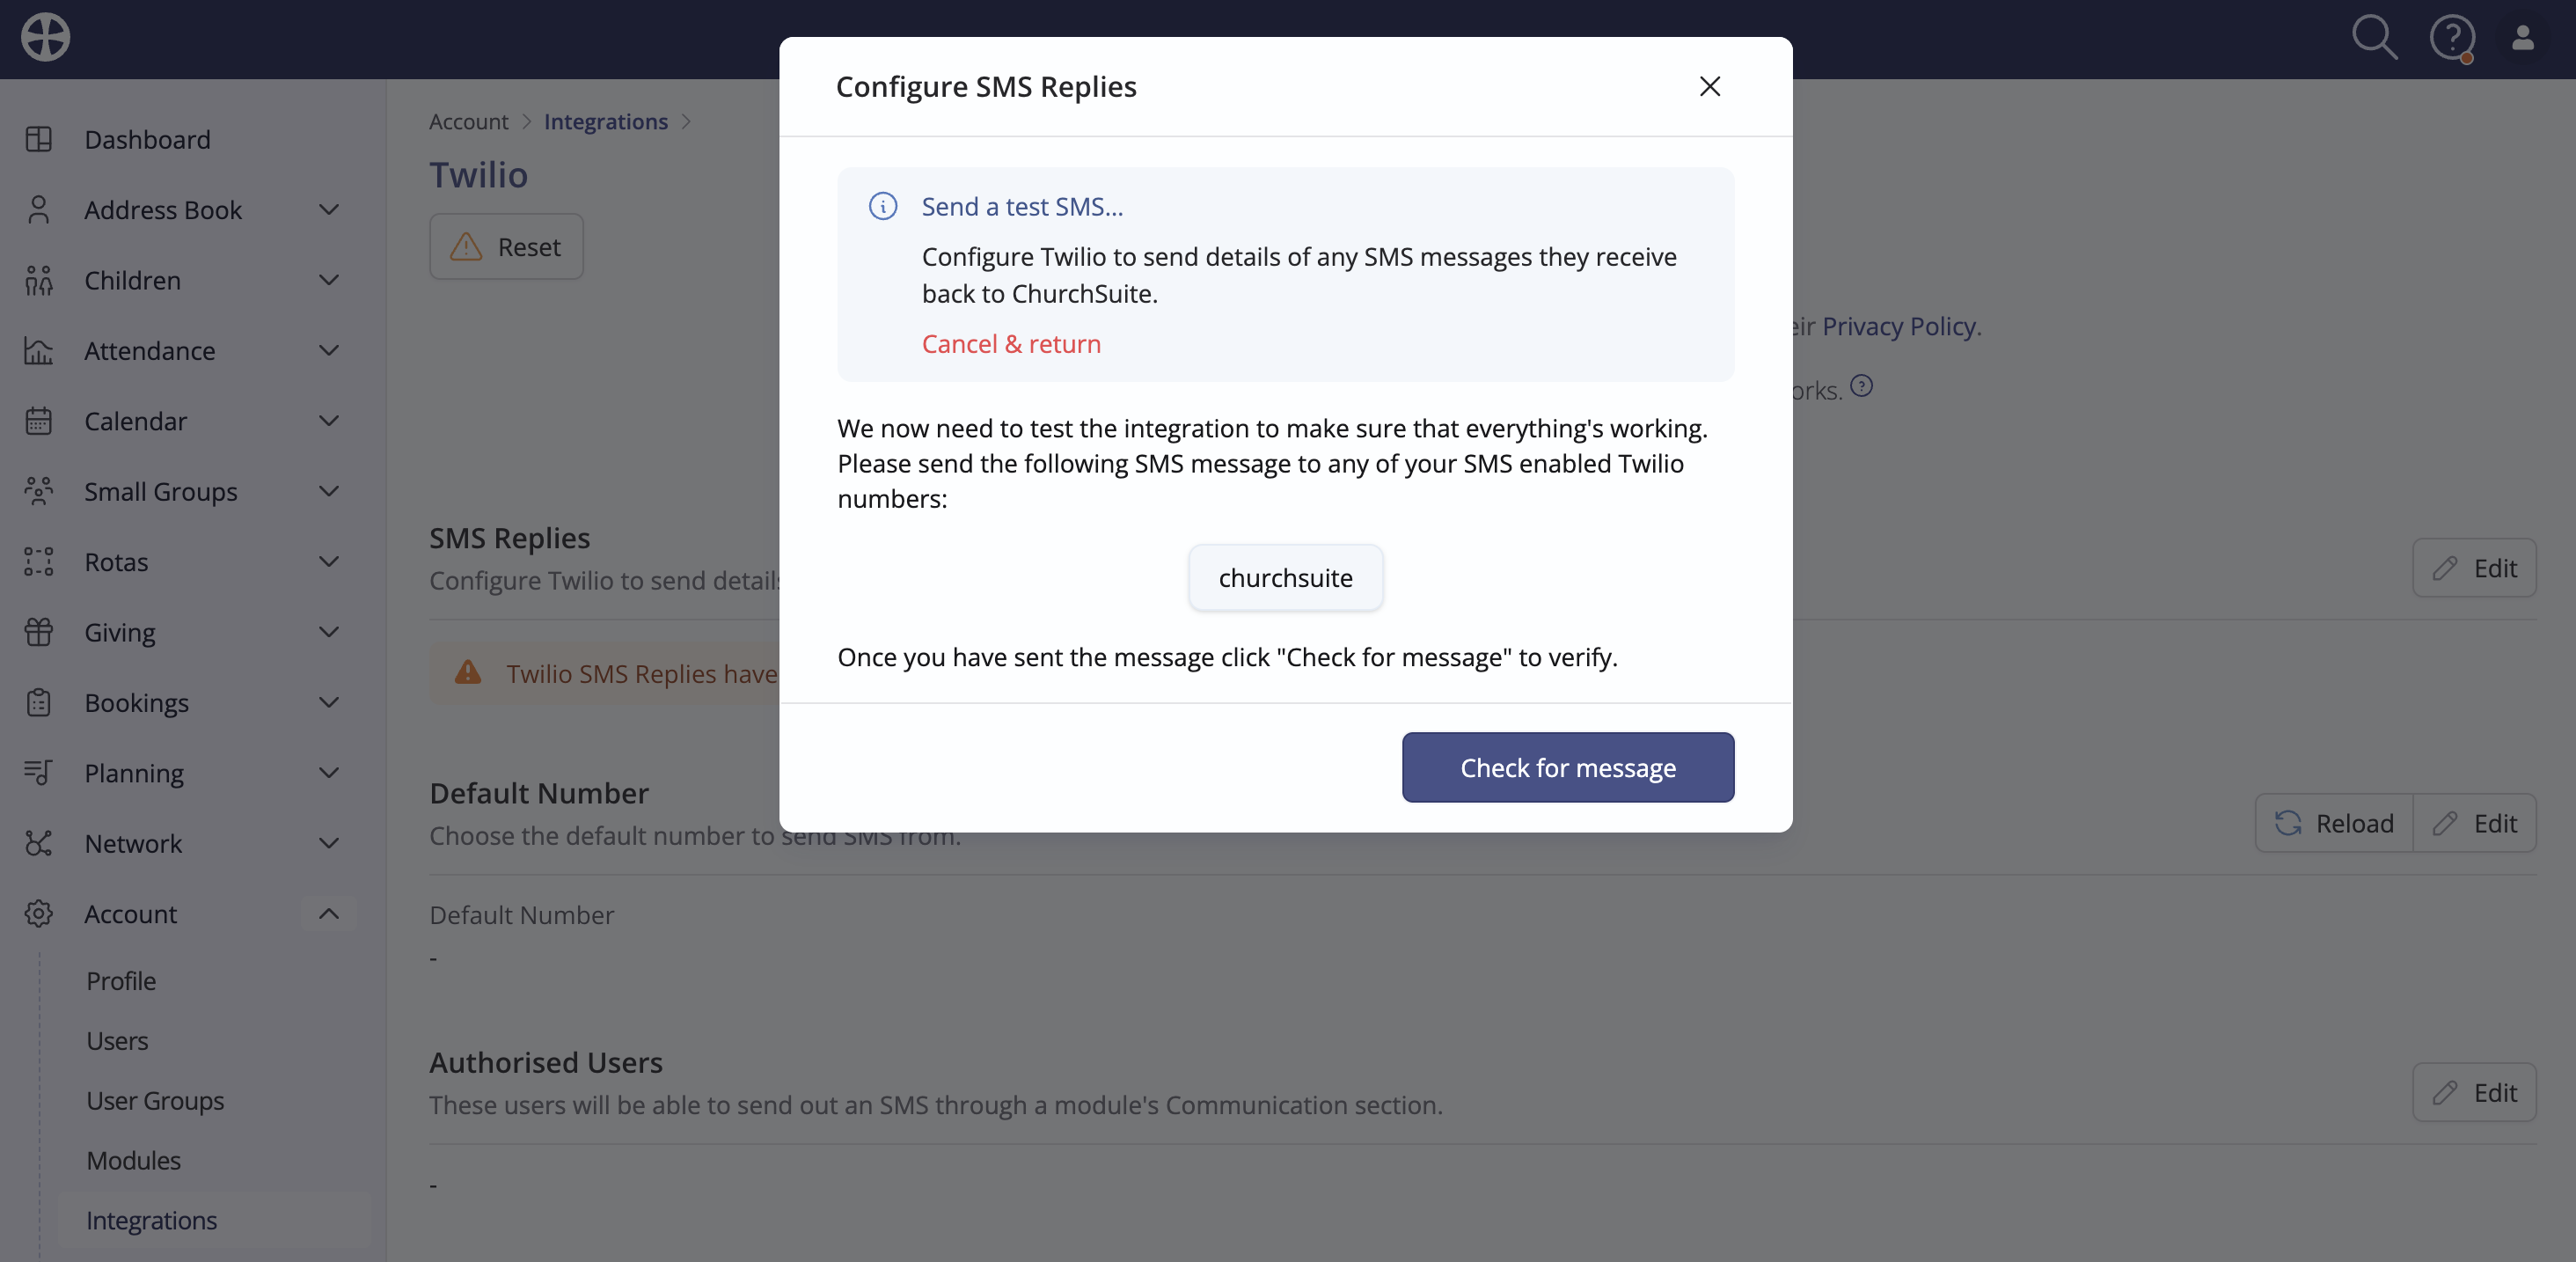Click the help icon next to 'orks.'
Image resolution: width=2576 pixels, height=1262 pixels.
click(x=1861, y=385)
